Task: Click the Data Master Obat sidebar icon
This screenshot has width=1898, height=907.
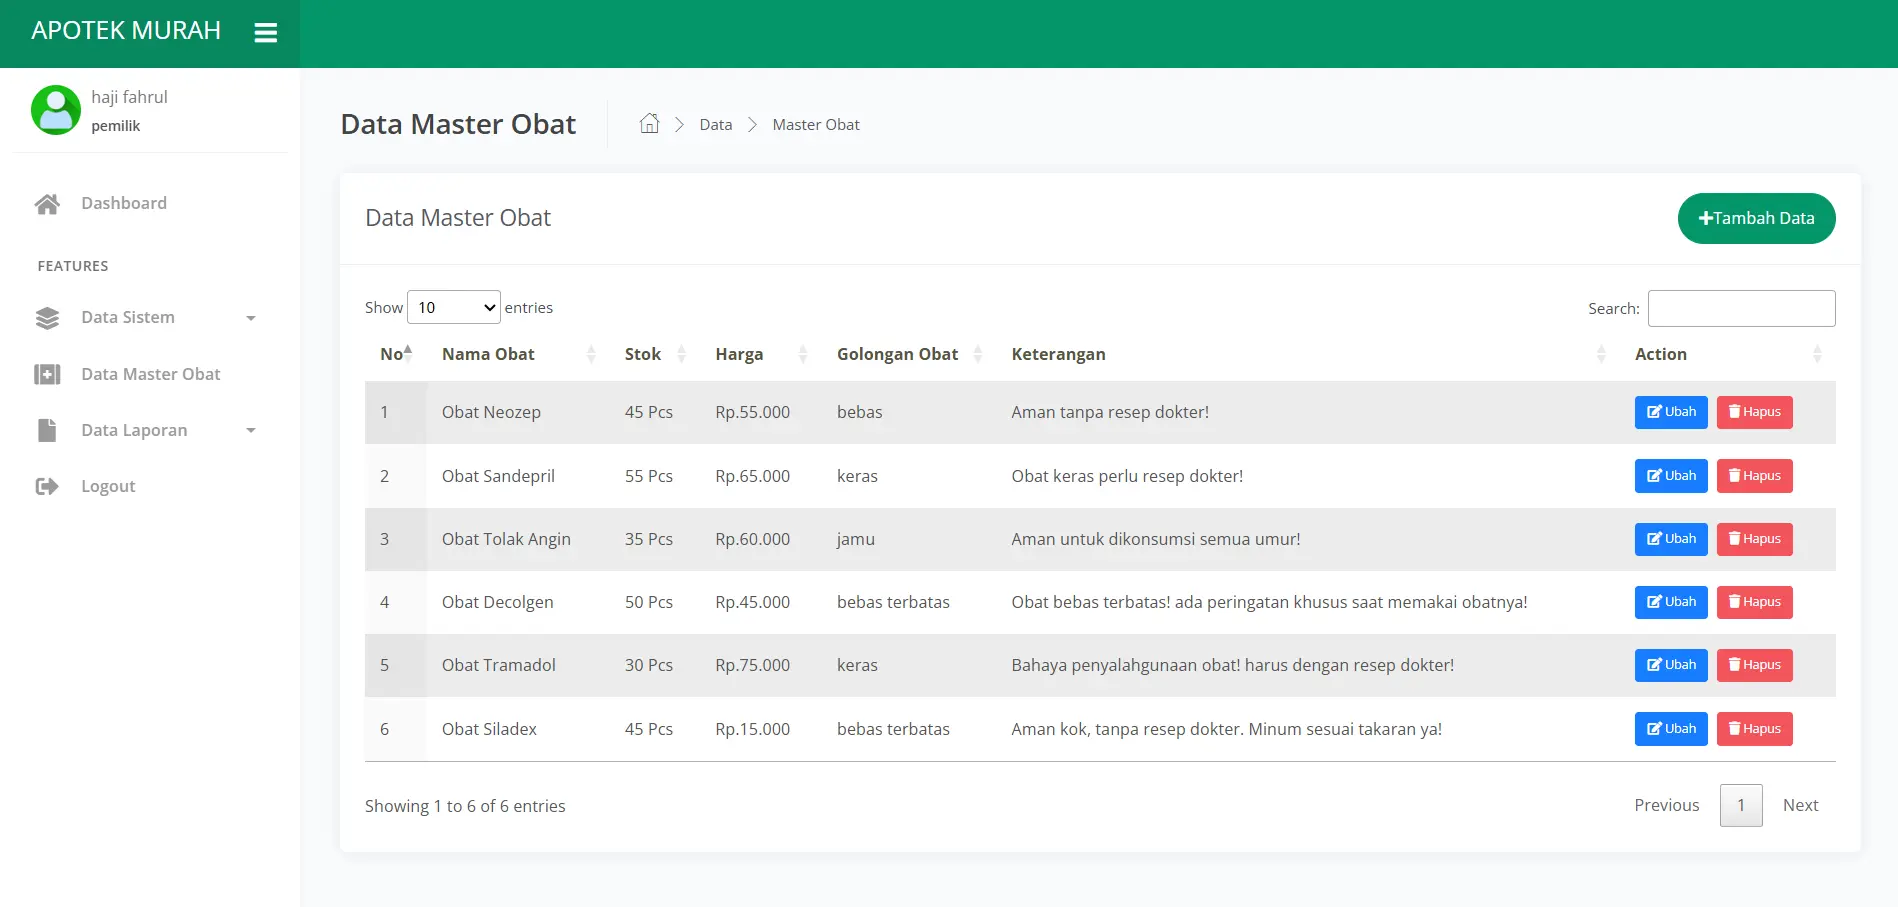Action: click(x=47, y=374)
